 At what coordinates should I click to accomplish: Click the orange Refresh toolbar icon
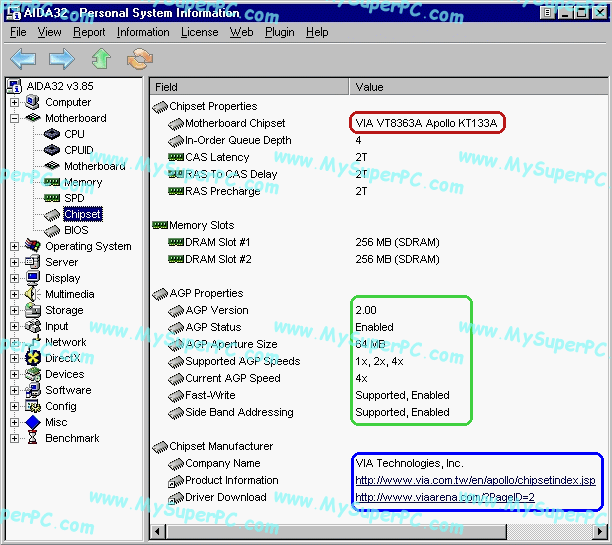(140, 59)
